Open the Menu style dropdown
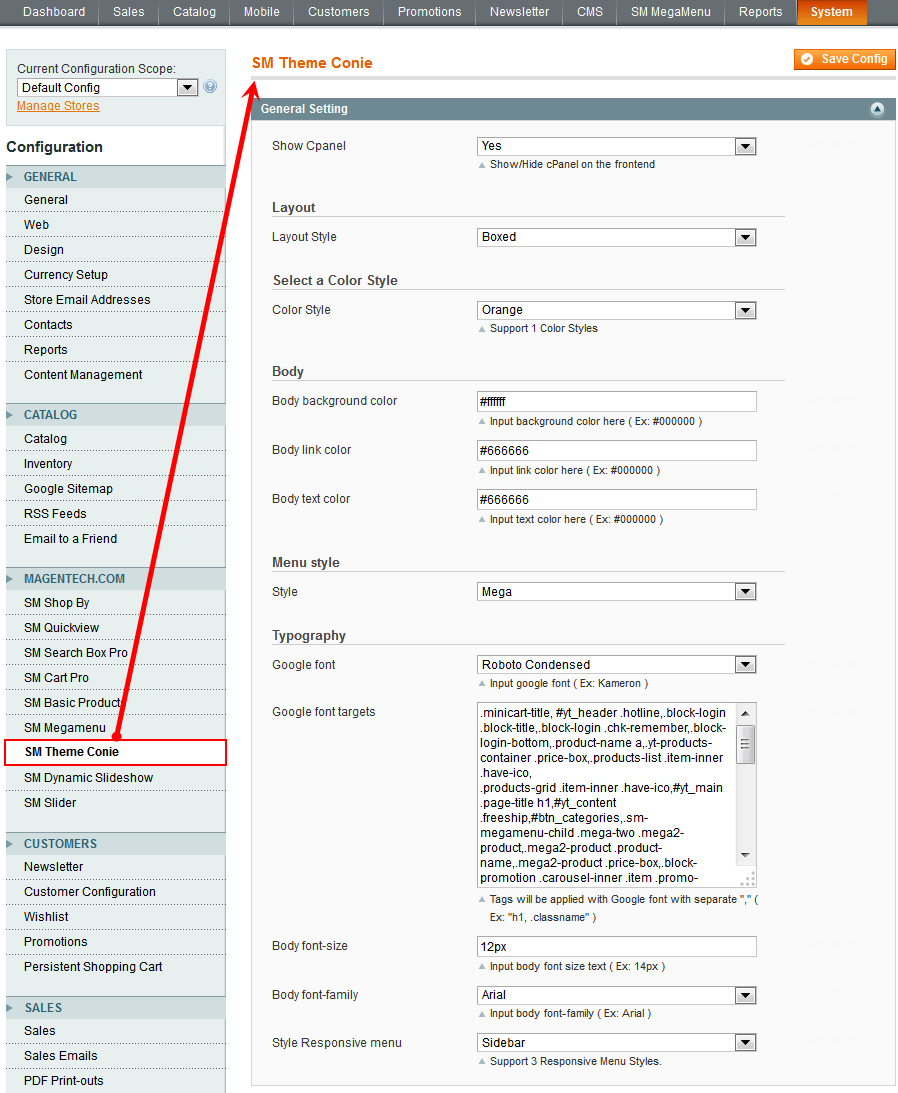Viewport: 898px width, 1093px height. 616,592
